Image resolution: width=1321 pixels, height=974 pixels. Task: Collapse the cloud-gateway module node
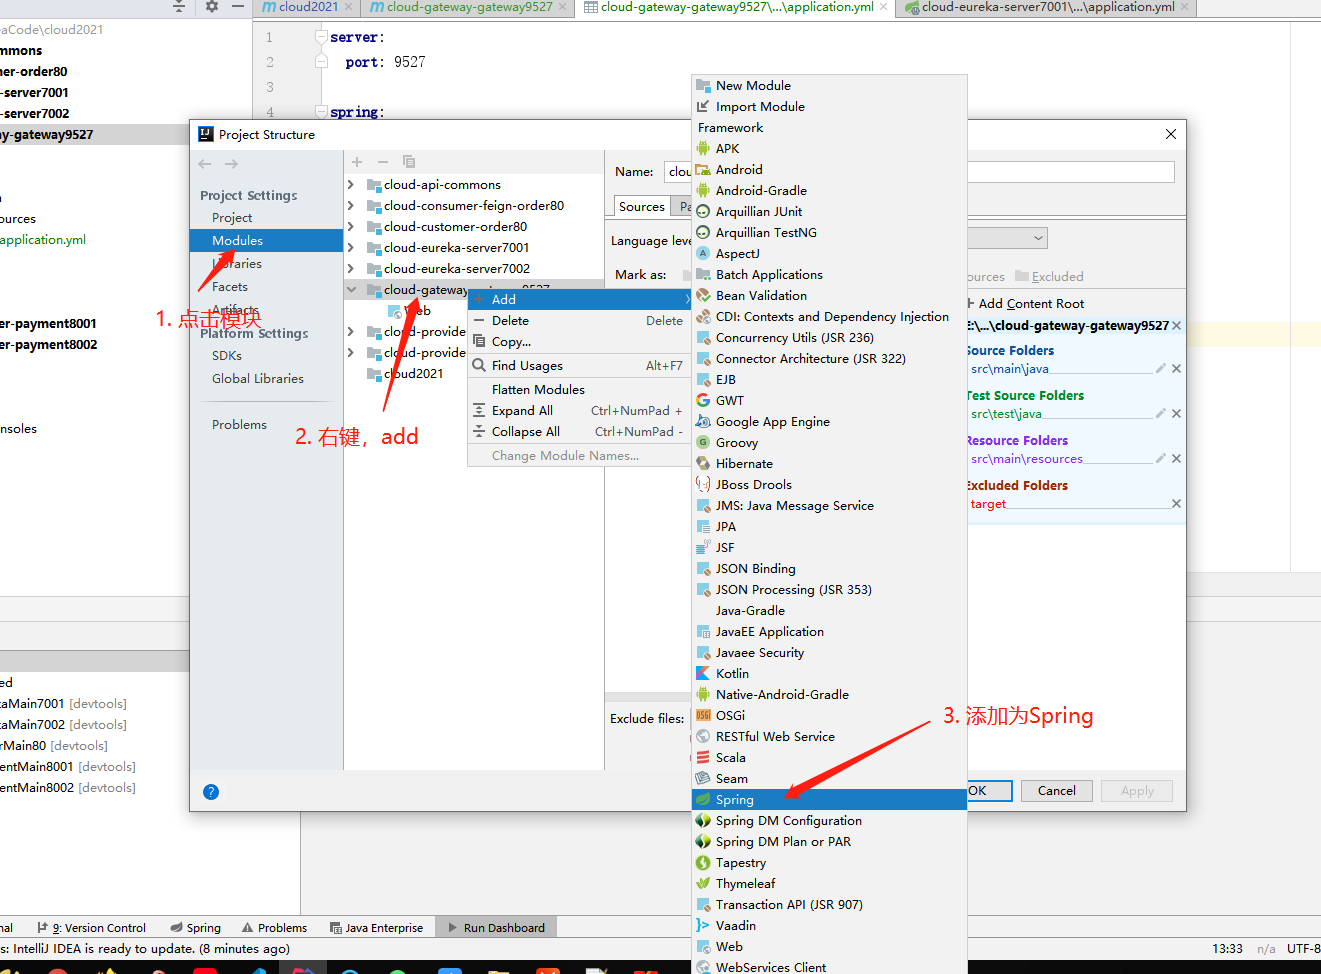pyautogui.click(x=351, y=290)
